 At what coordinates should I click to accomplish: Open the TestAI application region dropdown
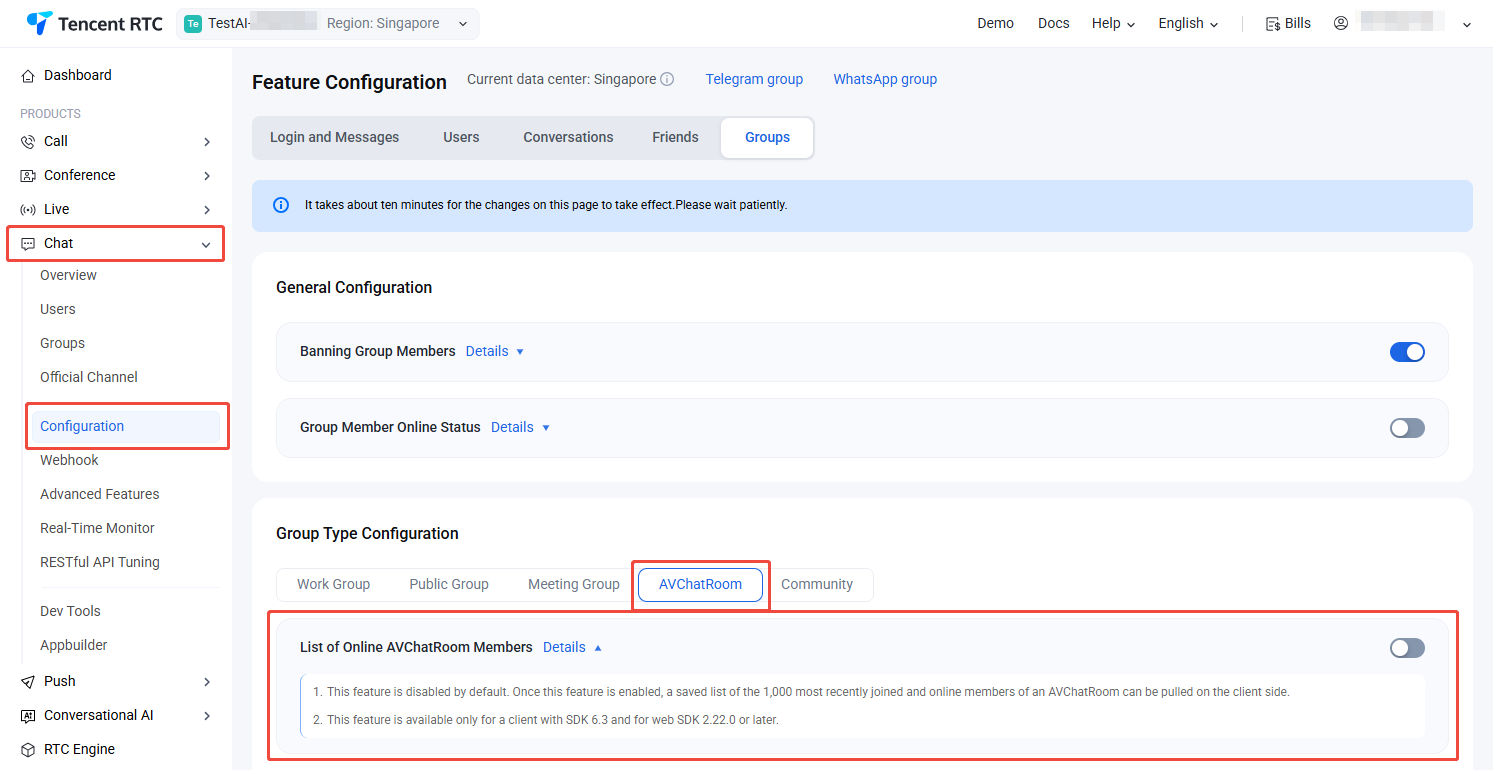[328, 24]
